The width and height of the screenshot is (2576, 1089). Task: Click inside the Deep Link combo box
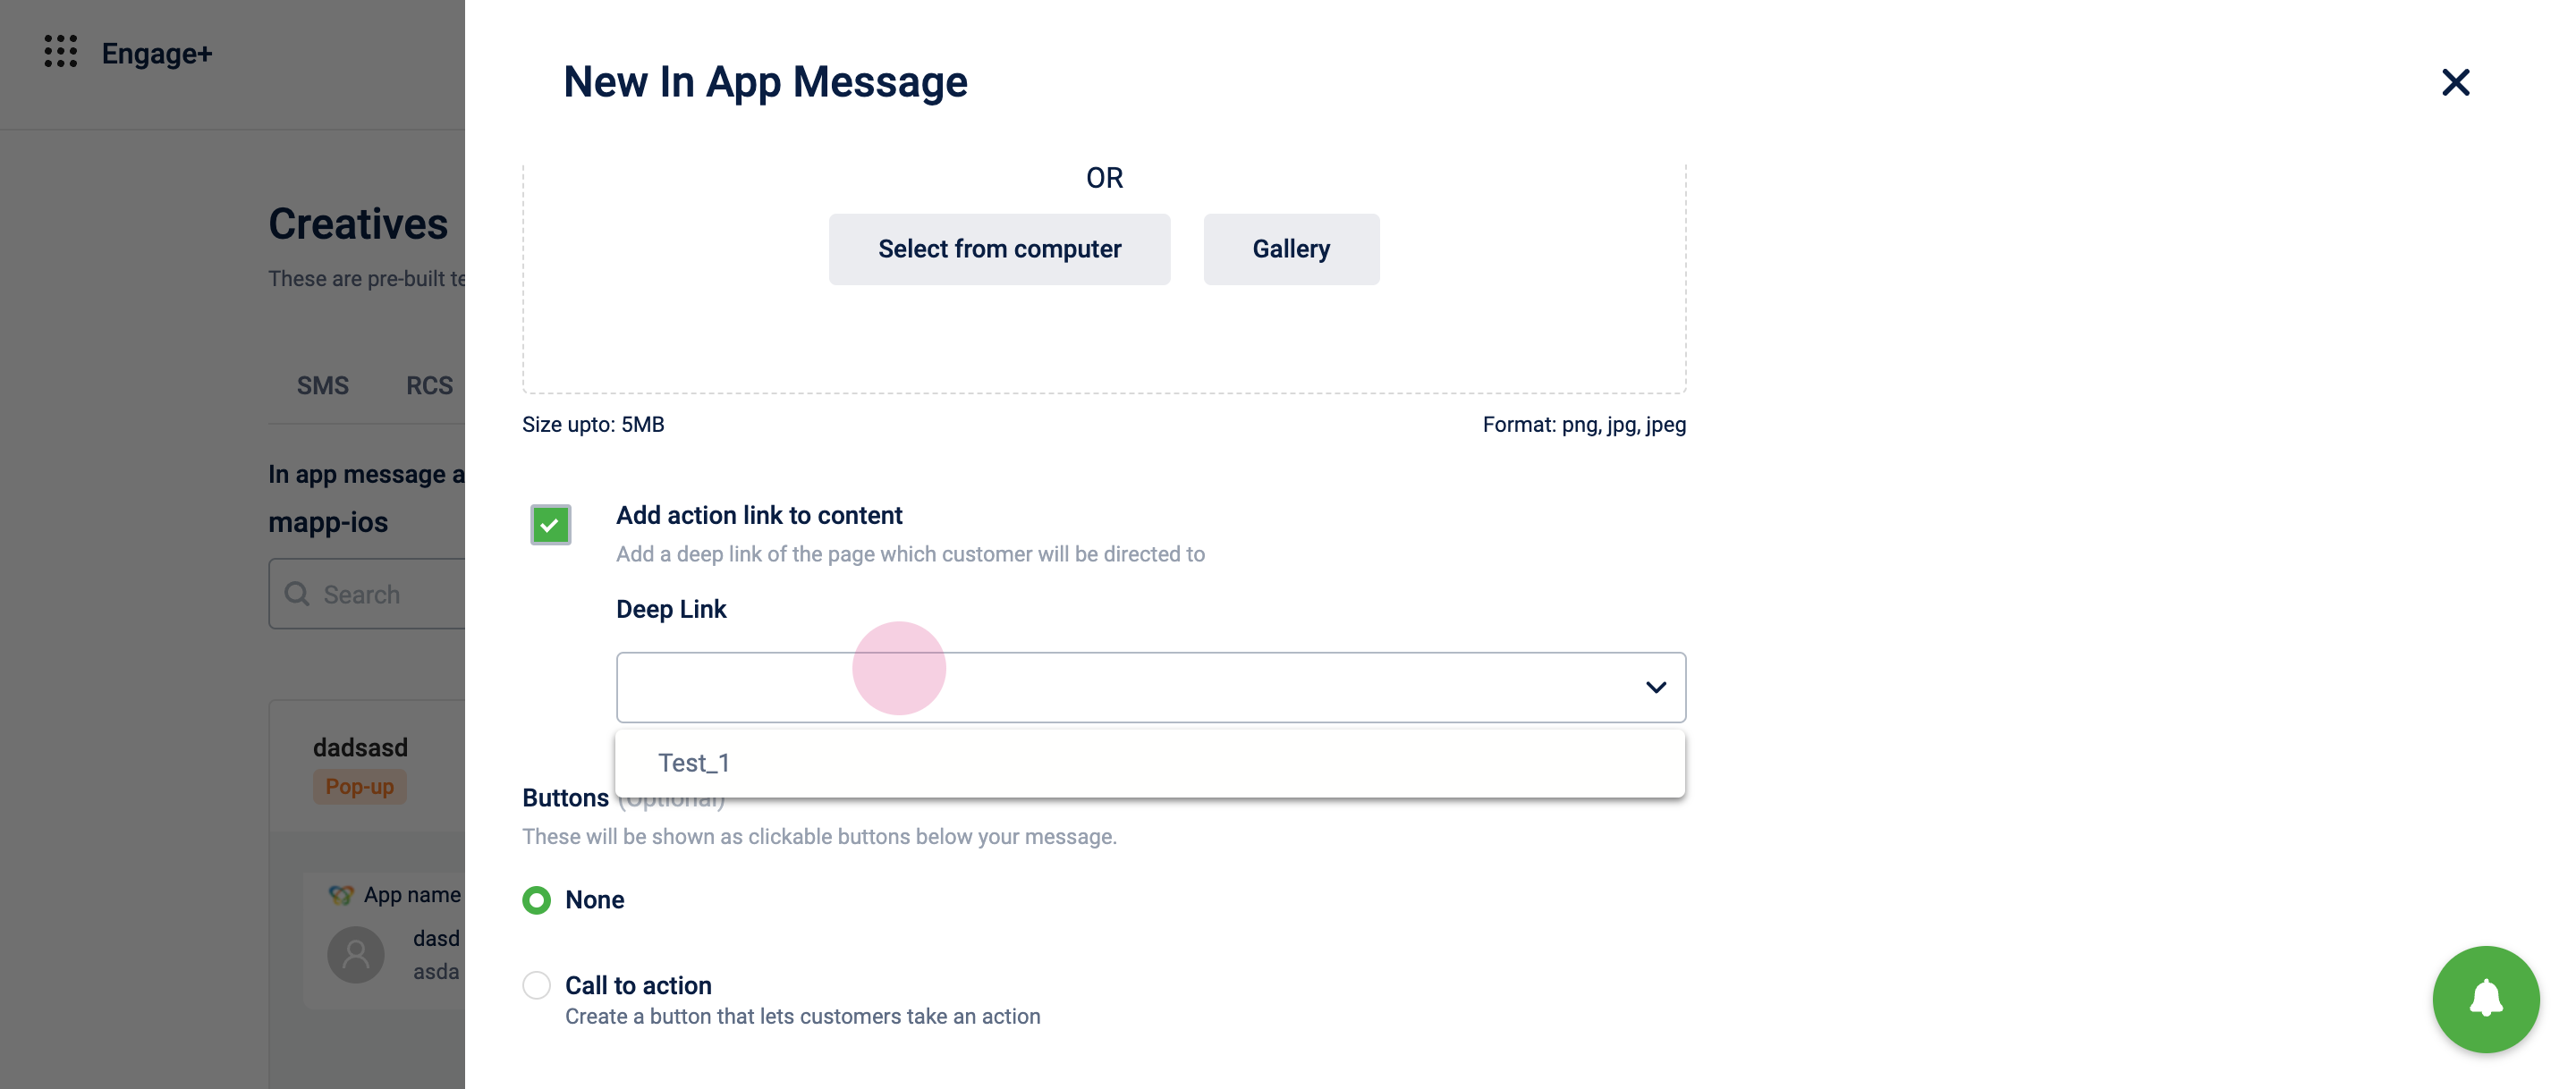coord(1151,687)
